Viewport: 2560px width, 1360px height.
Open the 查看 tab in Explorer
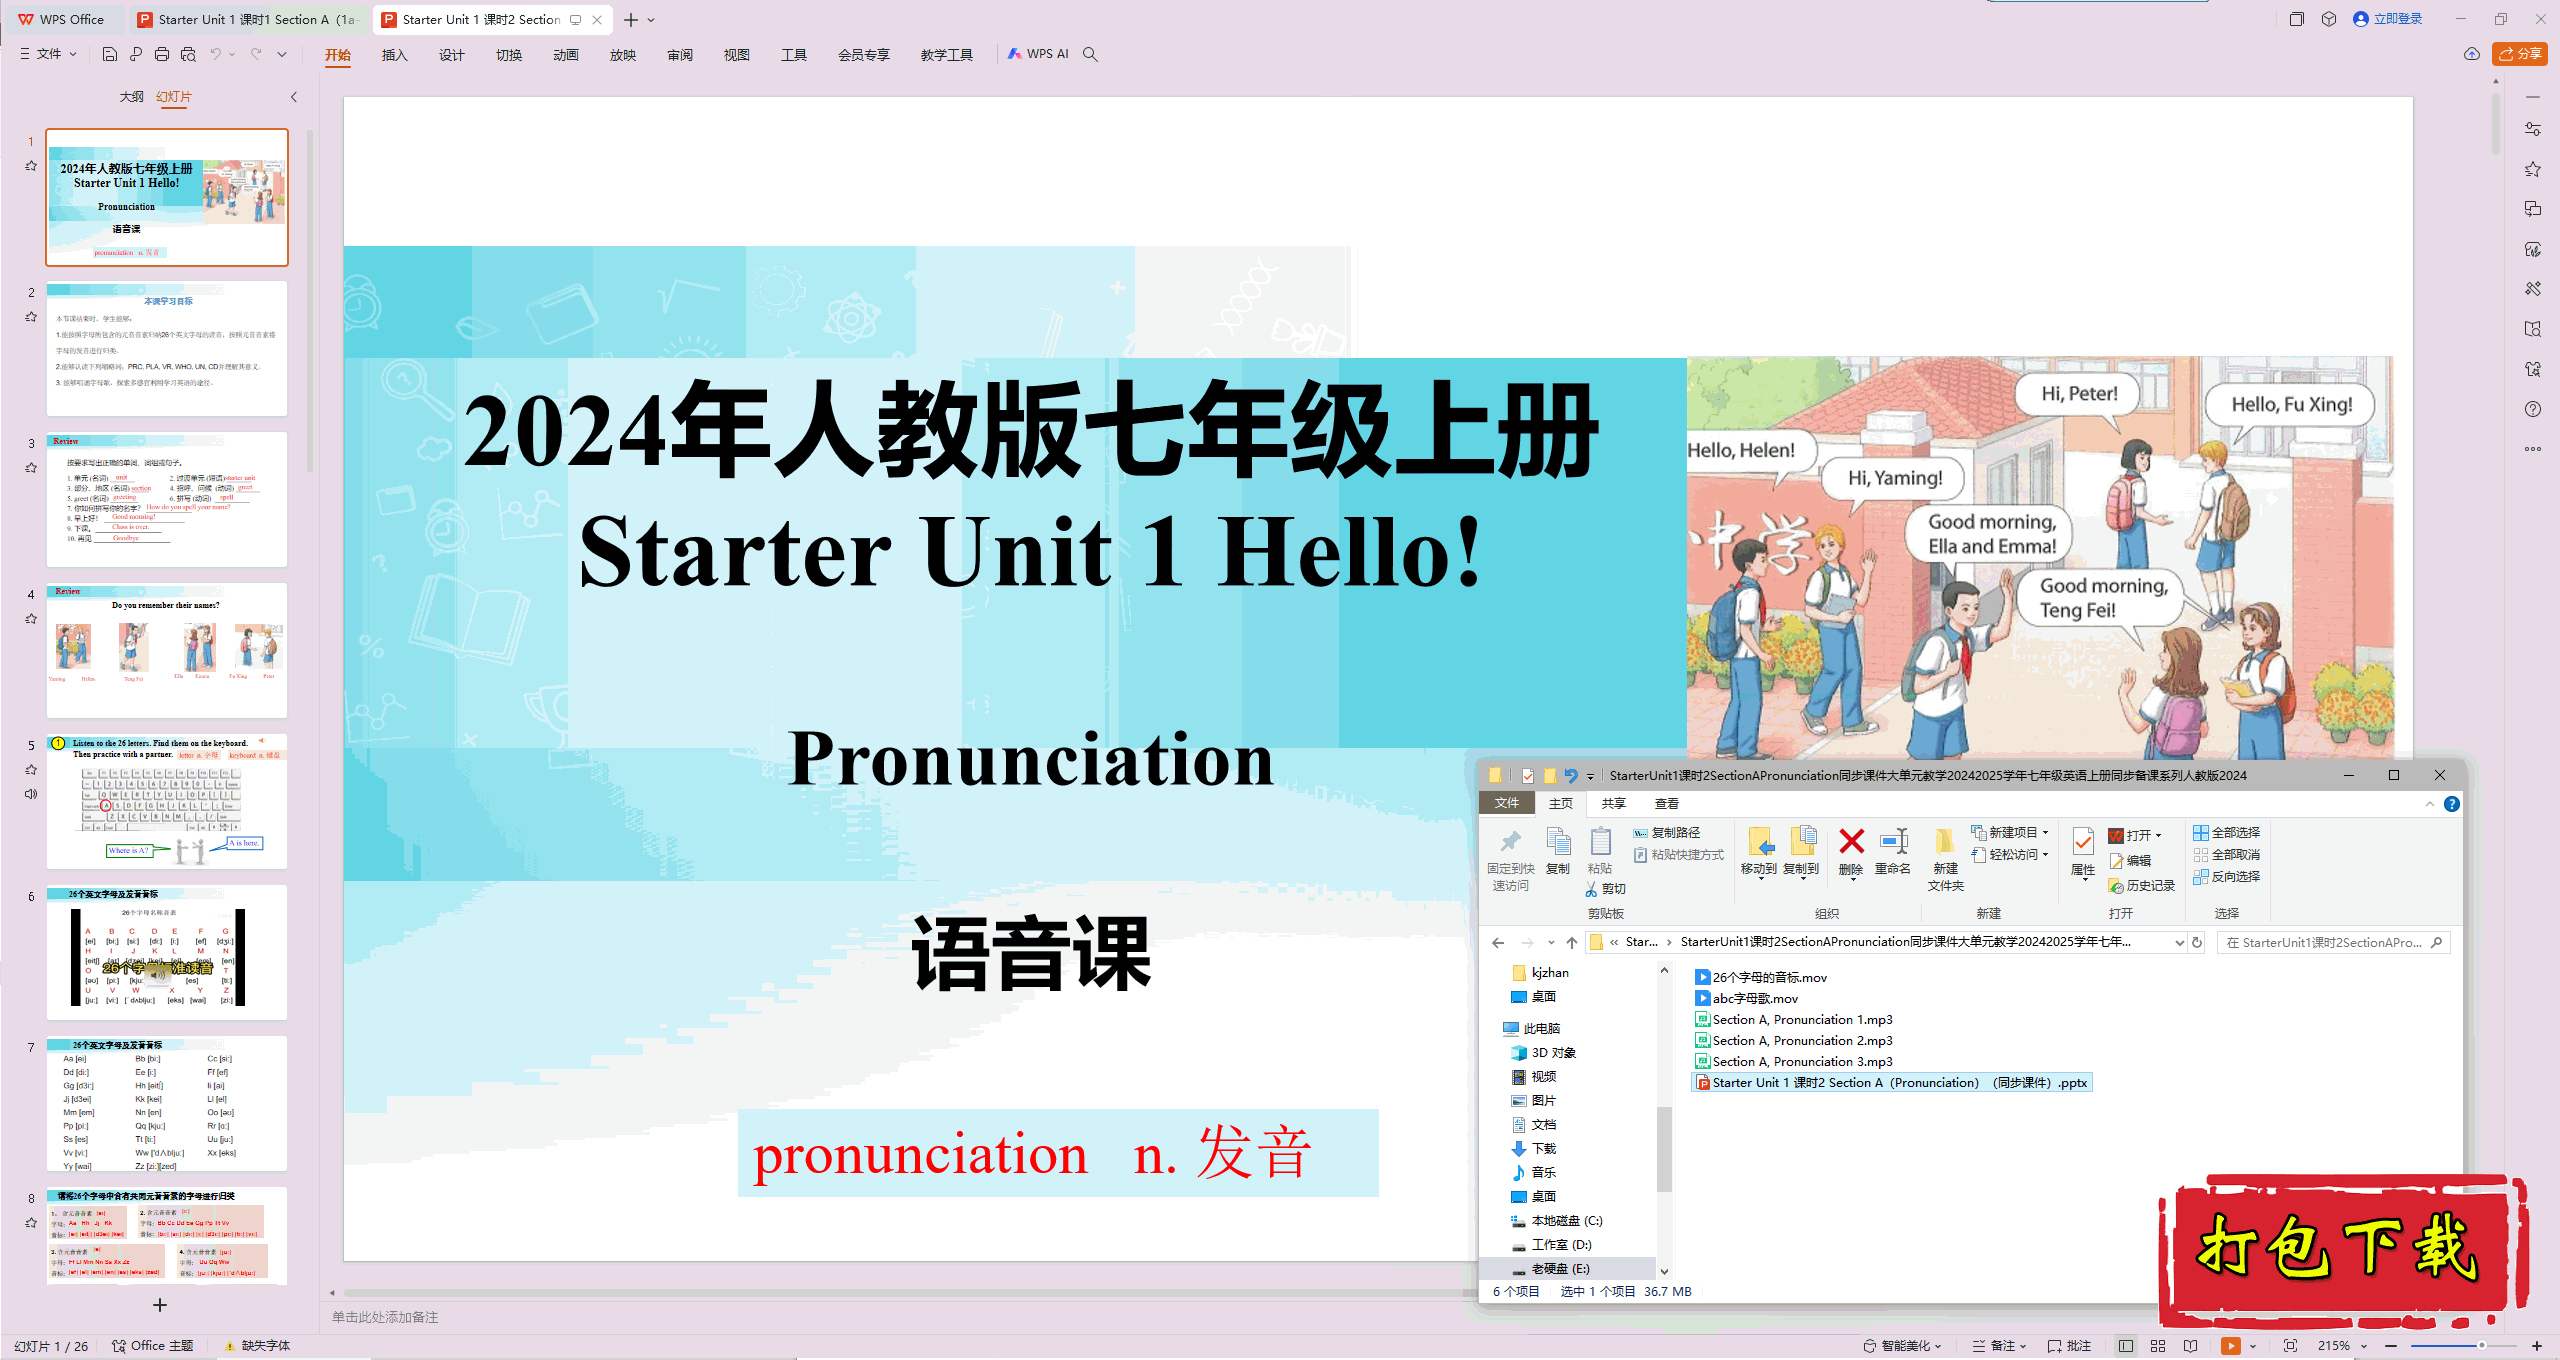click(1666, 804)
